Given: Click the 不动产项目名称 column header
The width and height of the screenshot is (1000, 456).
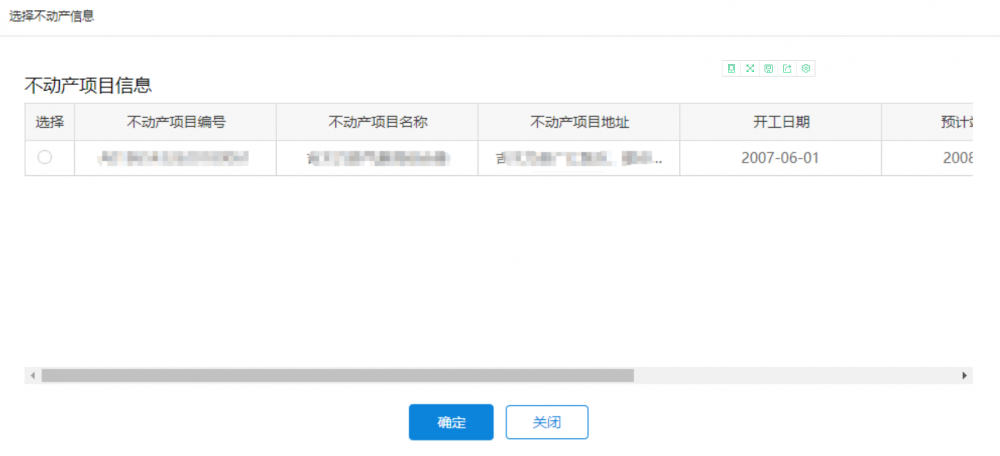Looking at the screenshot, I should coord(377,123).
